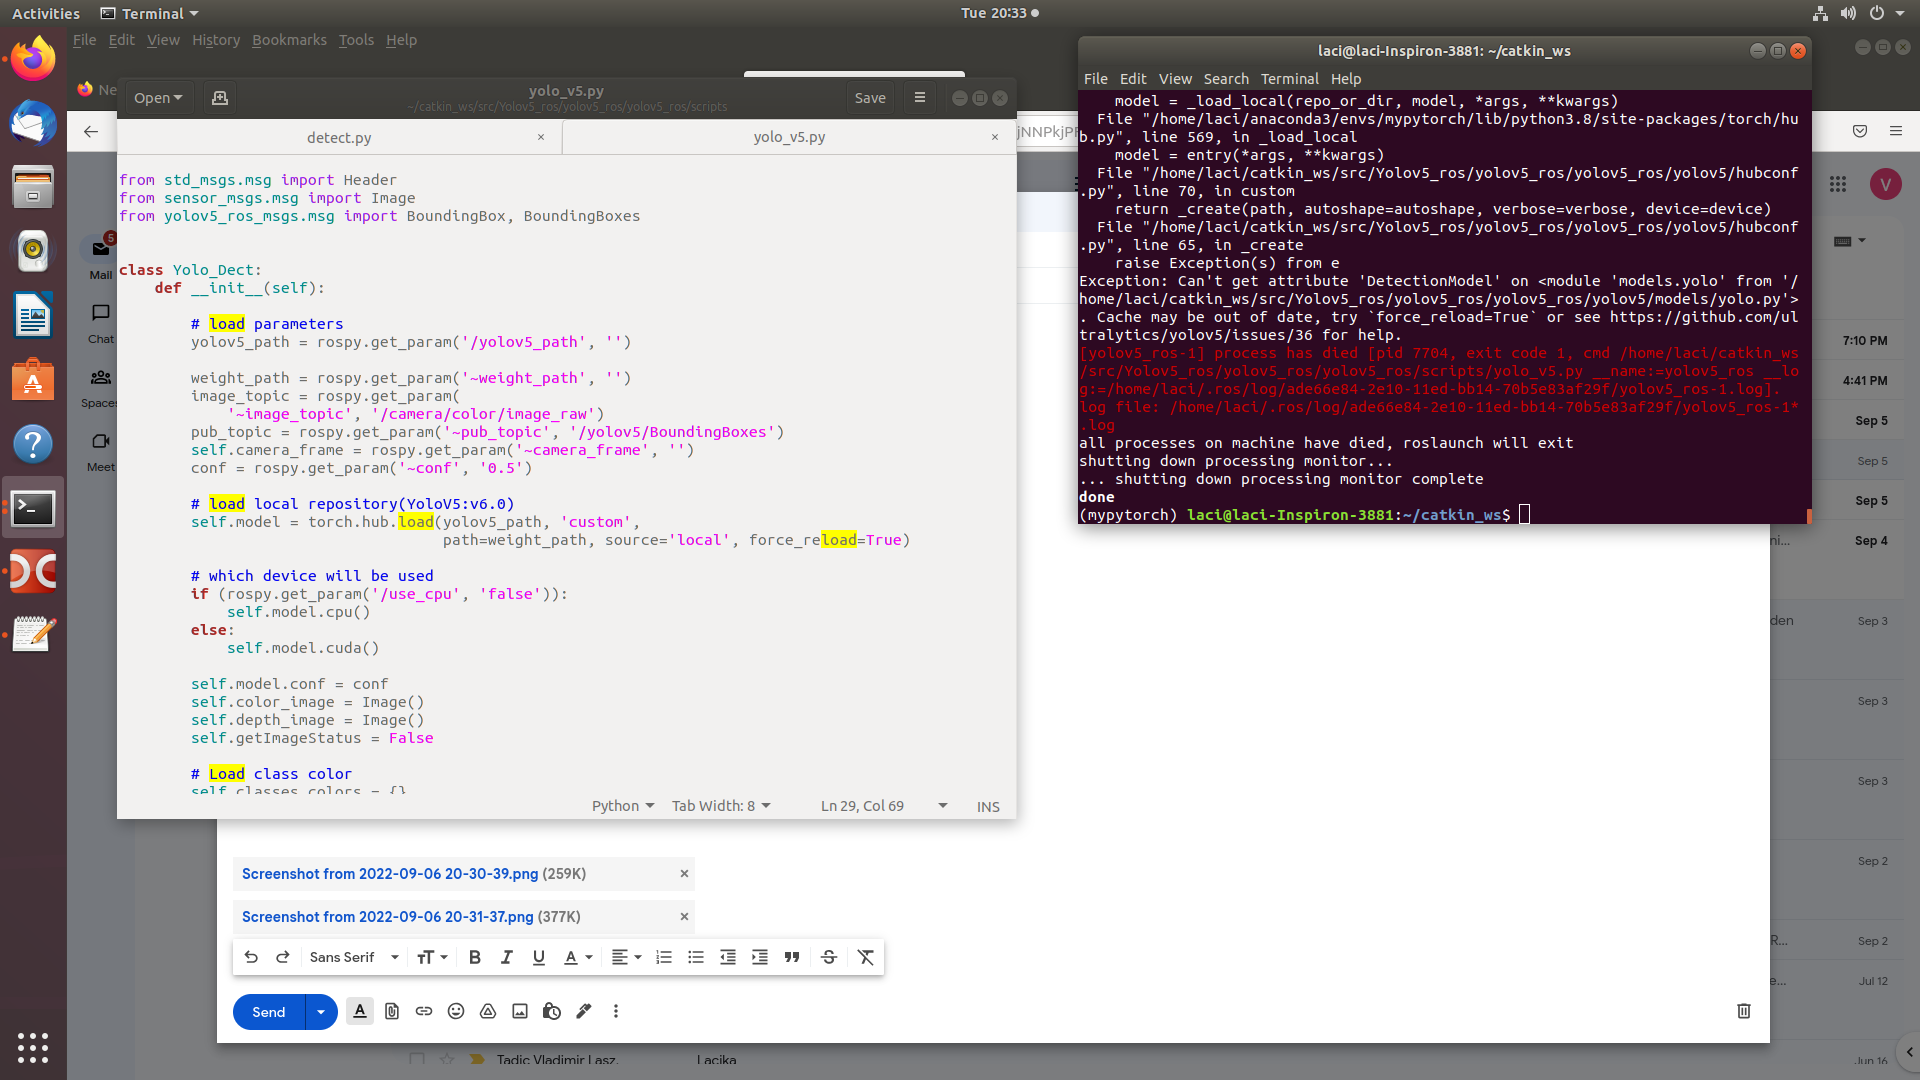Open gedit's hamburger menu
The width and height of the screenshot is (1920, 1080).
pos(919,97)
